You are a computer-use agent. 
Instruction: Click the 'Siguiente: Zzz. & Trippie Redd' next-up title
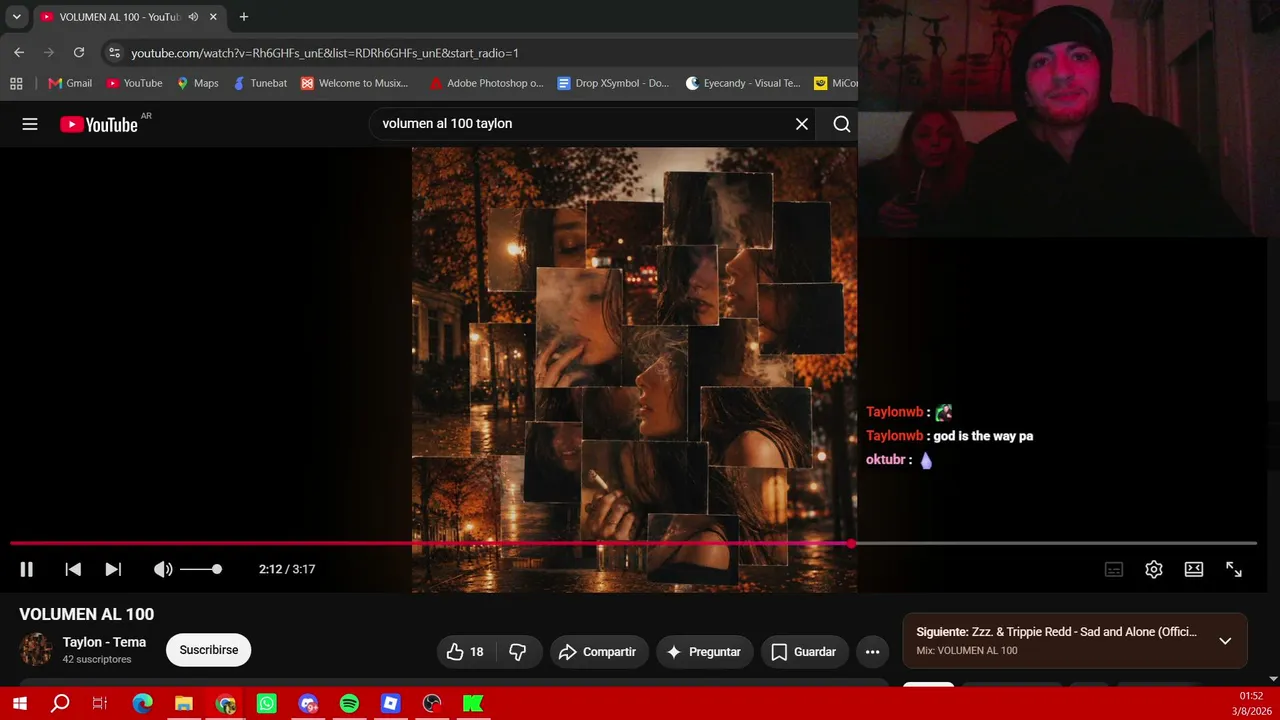click(1056, 632)
